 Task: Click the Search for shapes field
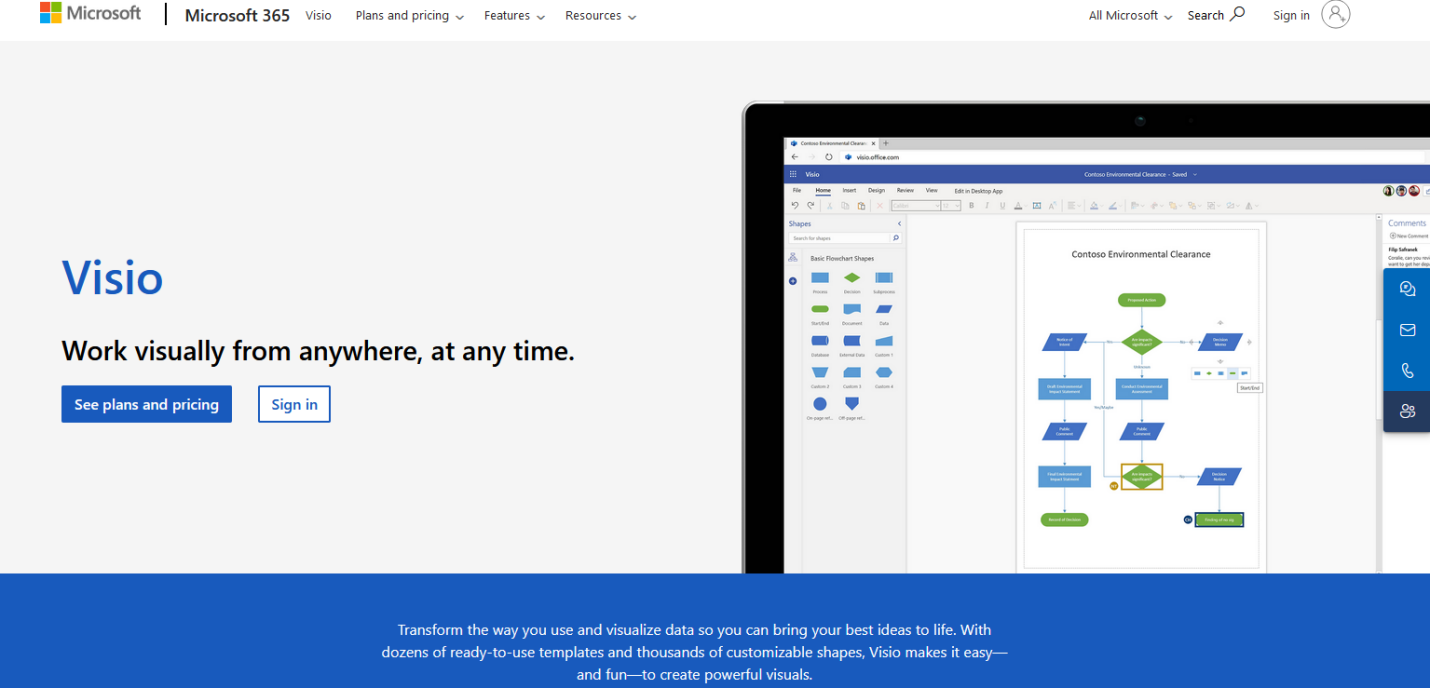point(845,238)
